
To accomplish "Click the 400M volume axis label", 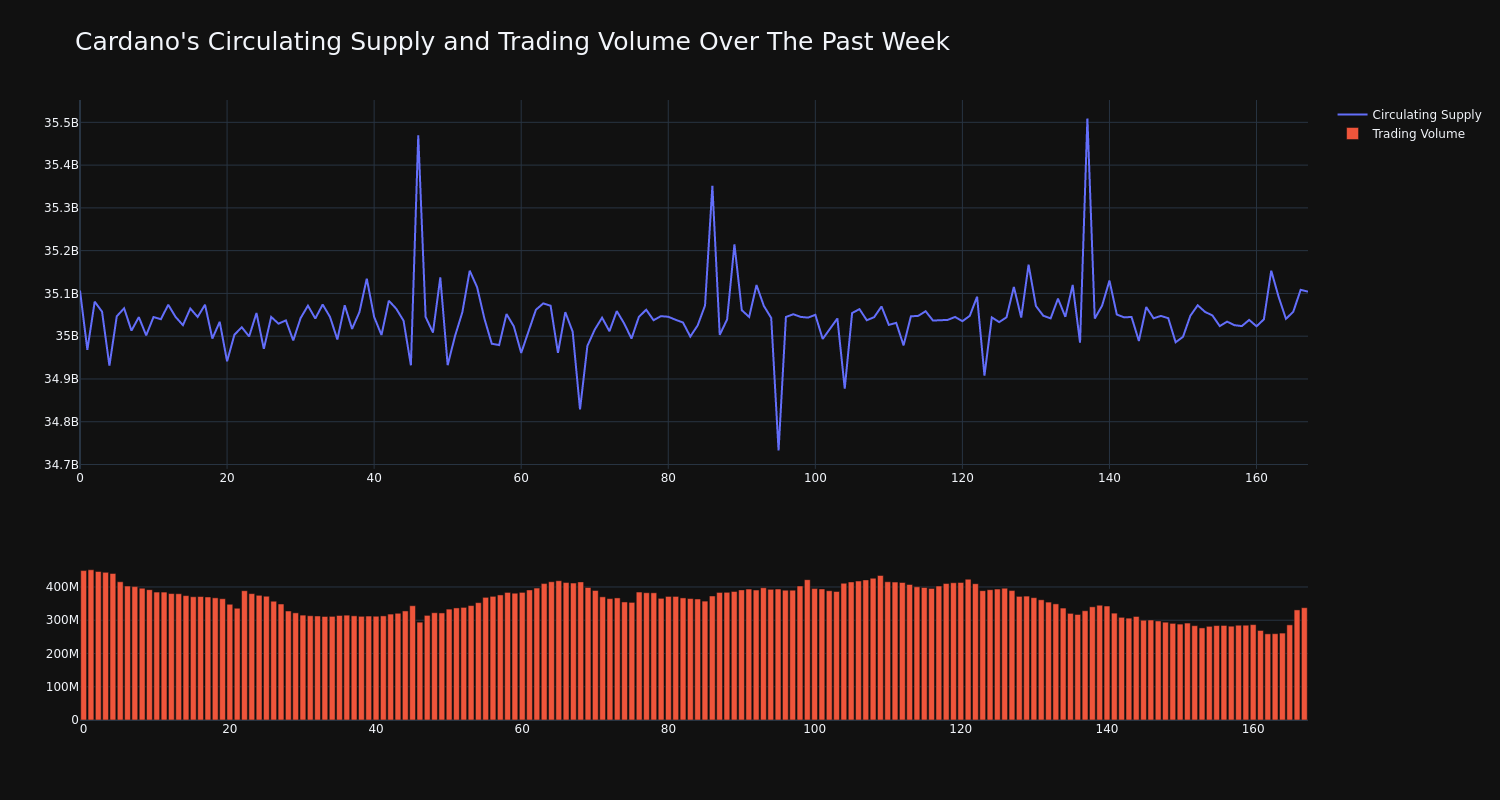I will [60, 587].
